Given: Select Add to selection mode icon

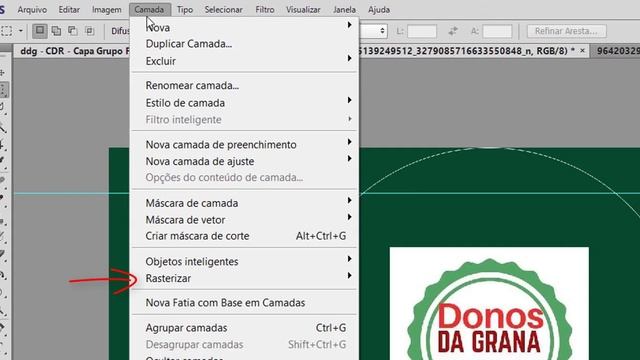Looking at the screenshot, I should pos(56,31).
